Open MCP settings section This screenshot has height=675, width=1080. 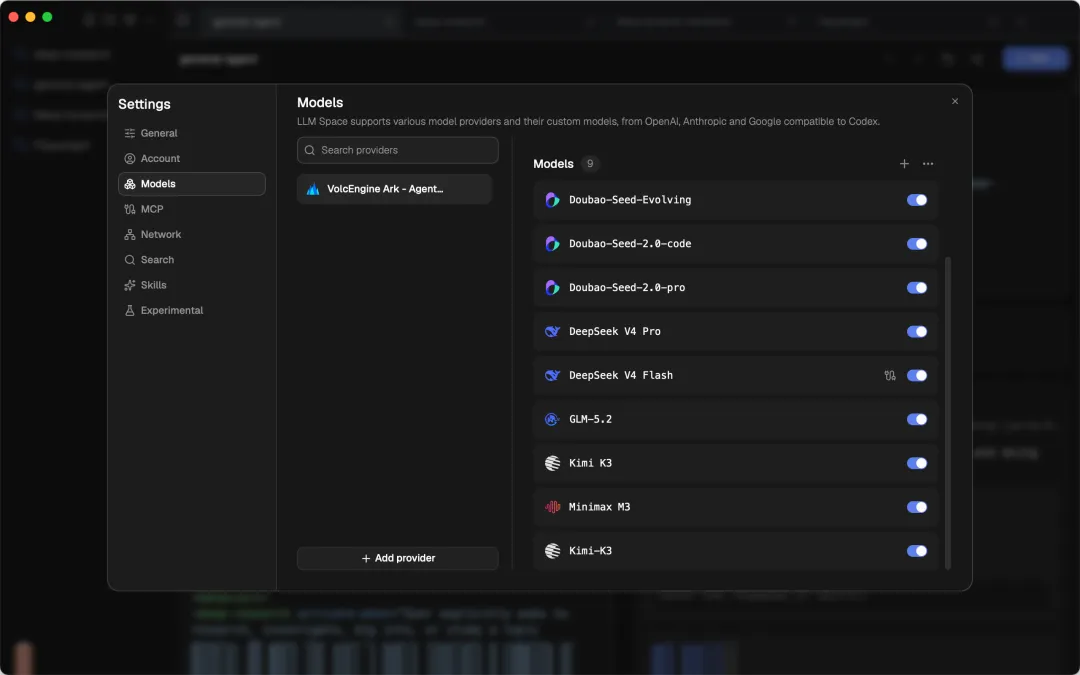pos(191,209)
